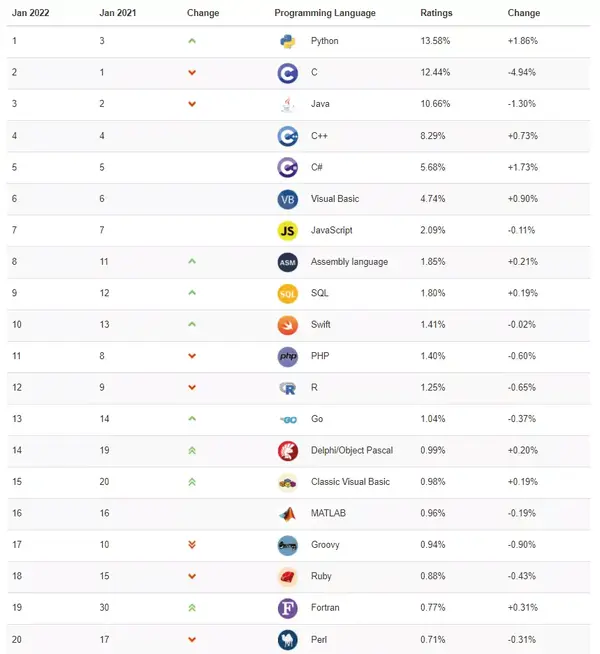Image resolution: width=600 pixels, height=654 pixels.
Task: Click the Programming Language column header
Action: (325, 13)
